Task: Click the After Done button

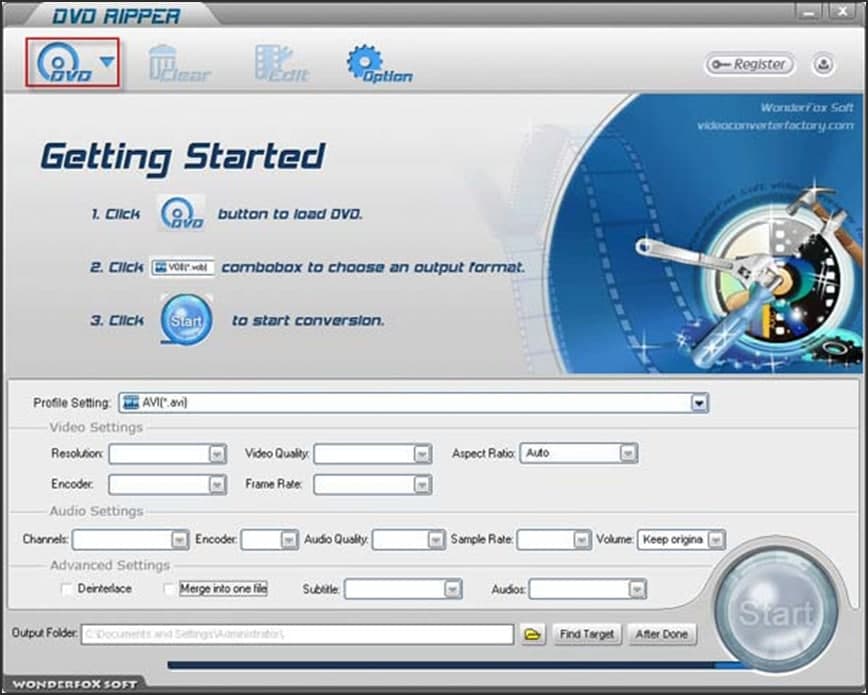Action: coord(662,633)
